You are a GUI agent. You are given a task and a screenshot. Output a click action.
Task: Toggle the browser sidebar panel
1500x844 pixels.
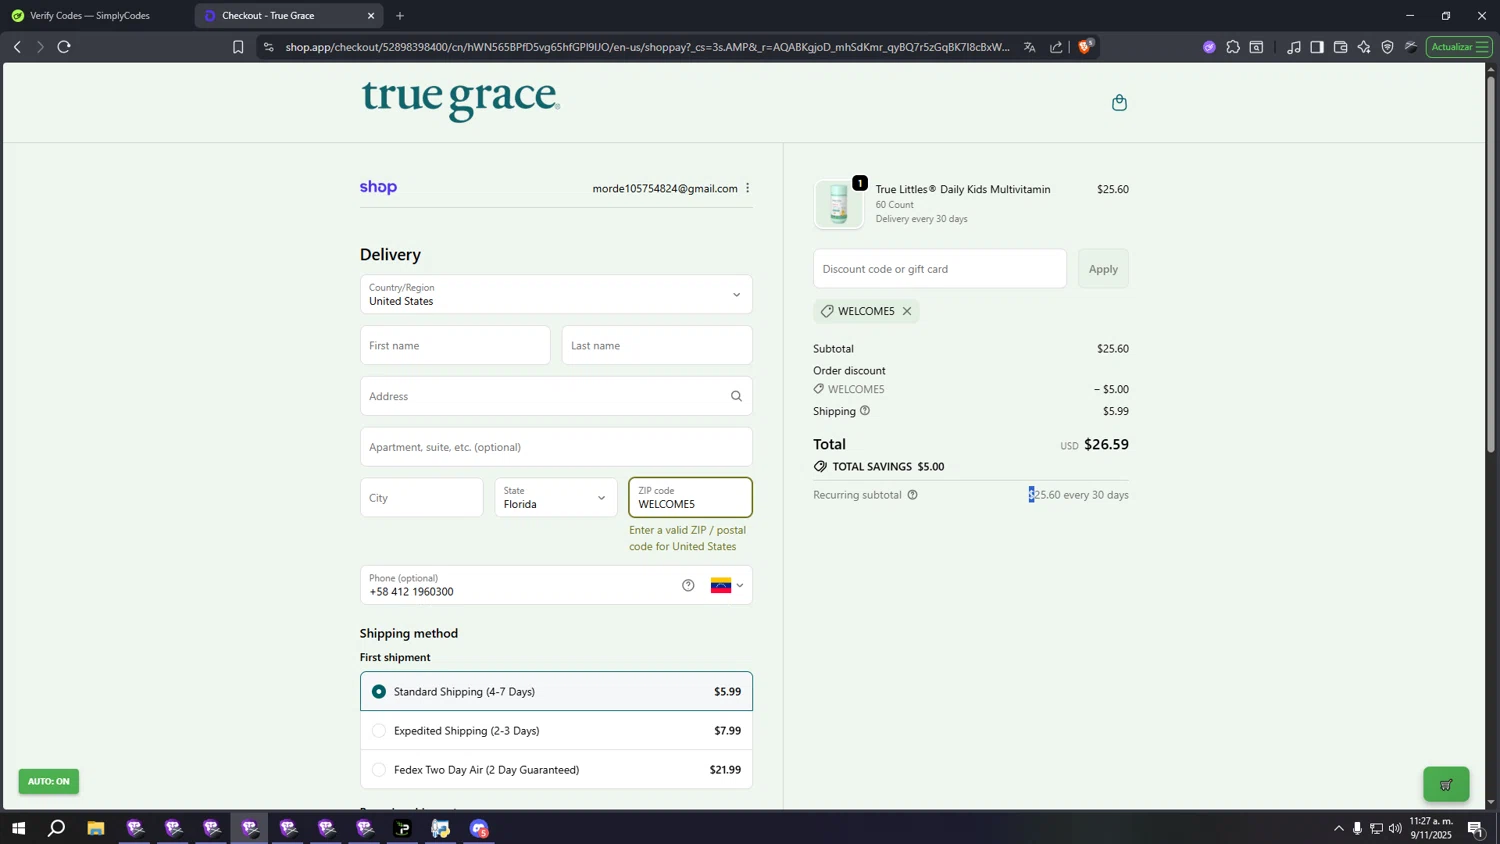point(1317,47)
